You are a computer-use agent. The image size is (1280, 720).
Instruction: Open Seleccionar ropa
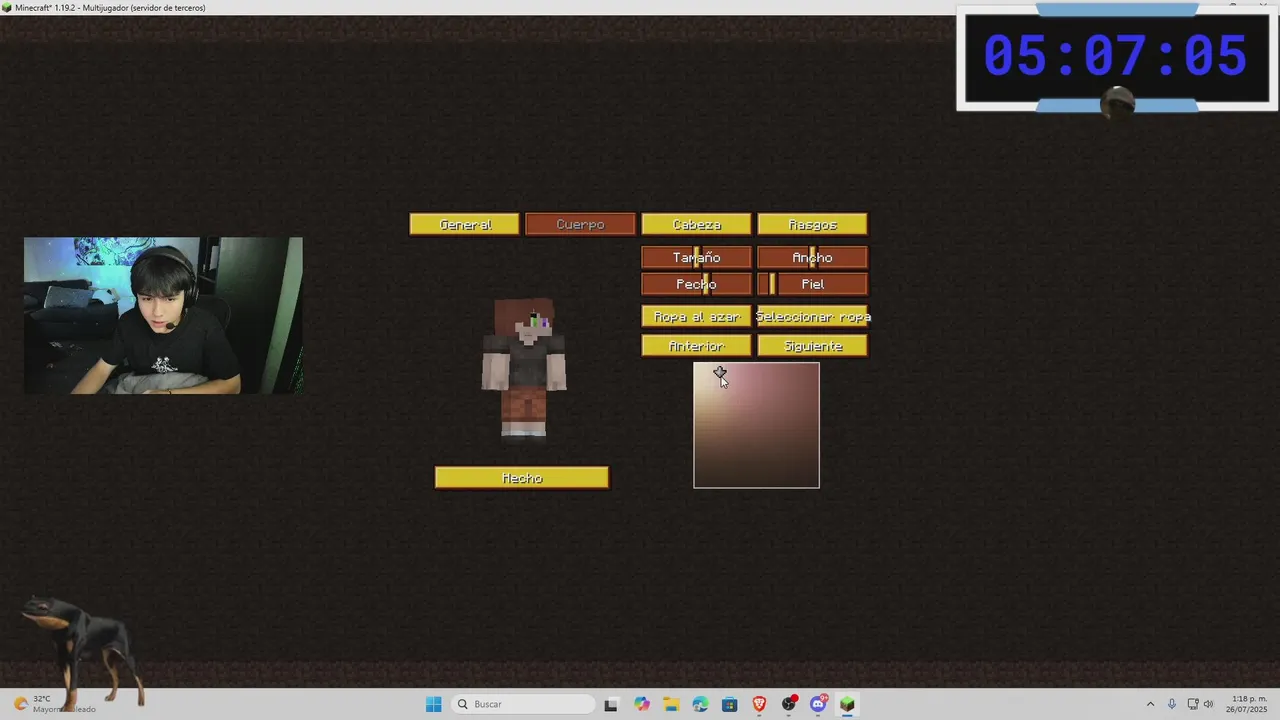pos(812,316)
